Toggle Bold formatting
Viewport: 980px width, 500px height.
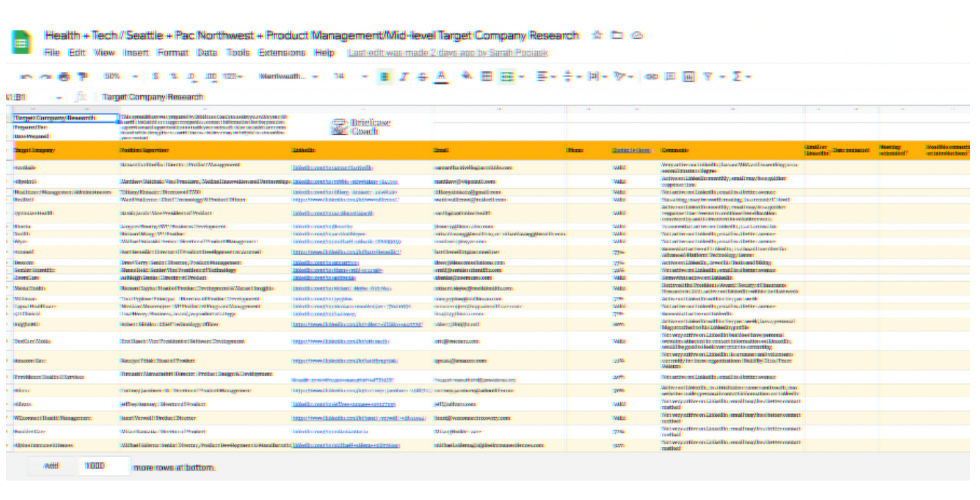click(384, 76)
